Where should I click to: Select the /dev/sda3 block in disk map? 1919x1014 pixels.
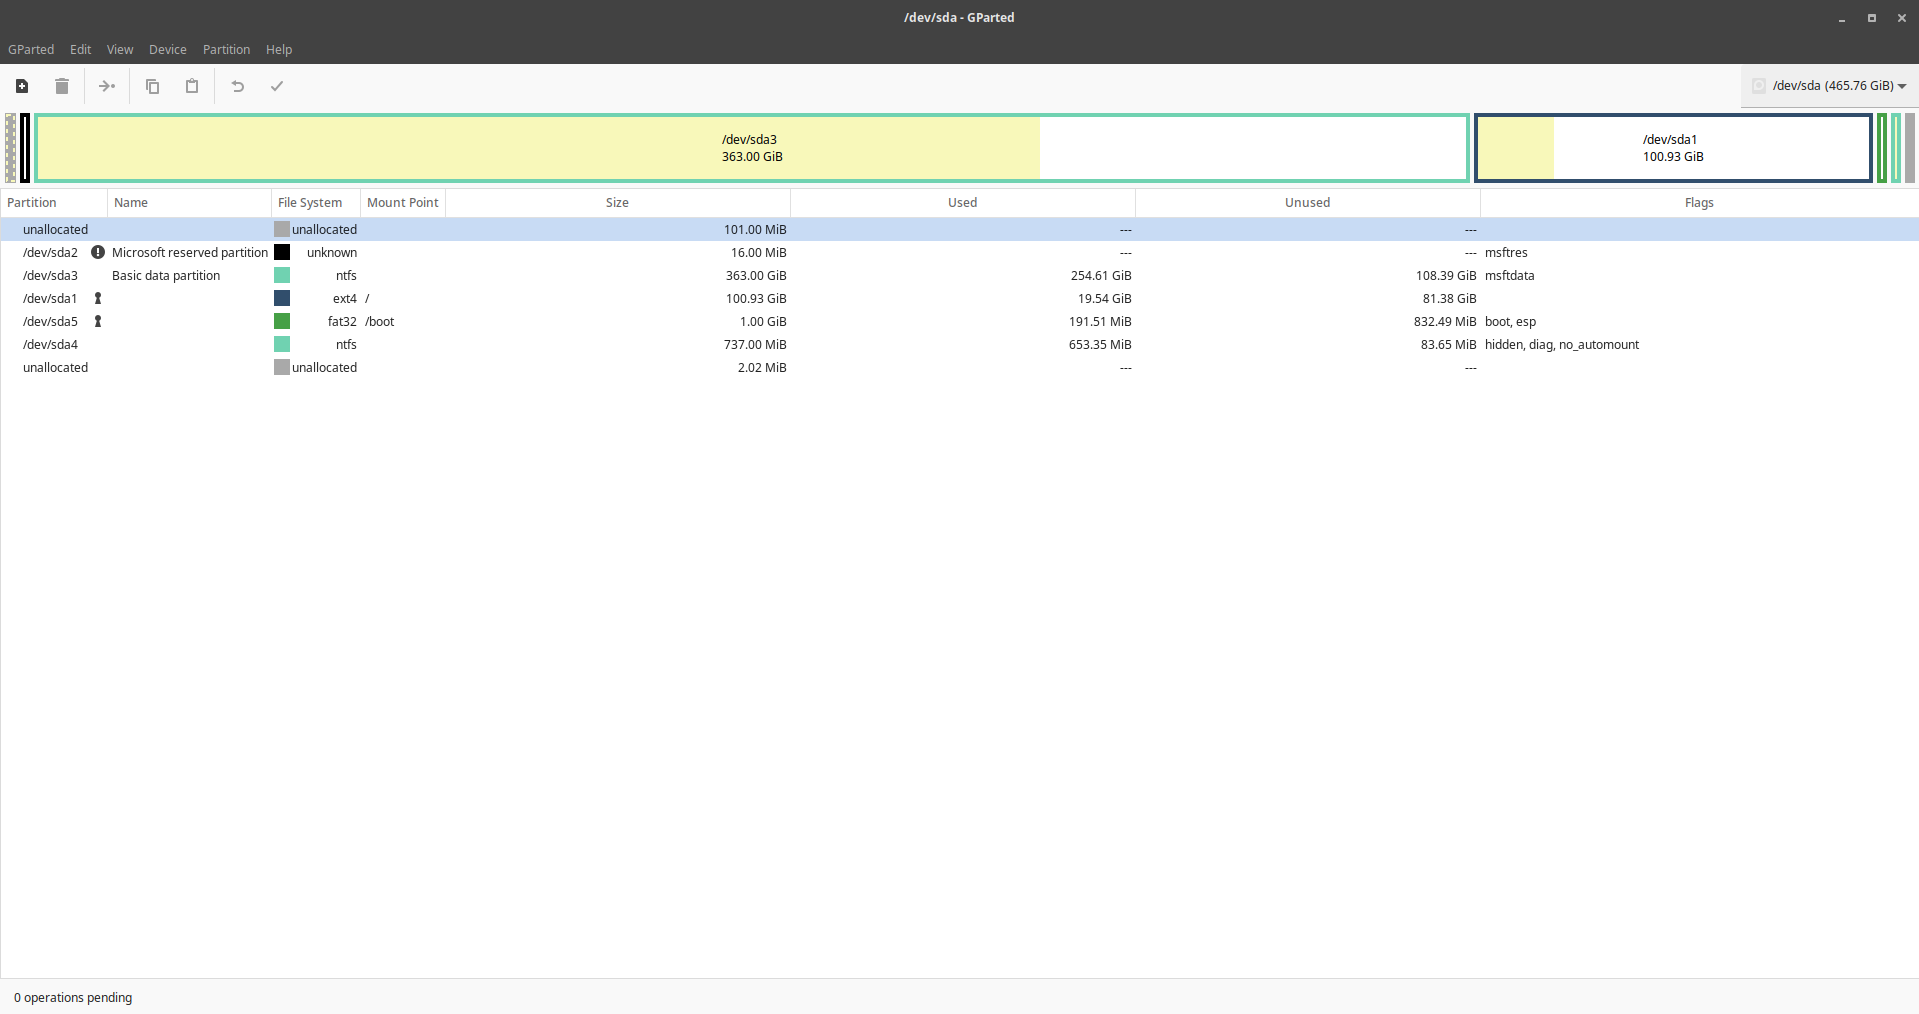click(751, 148)
